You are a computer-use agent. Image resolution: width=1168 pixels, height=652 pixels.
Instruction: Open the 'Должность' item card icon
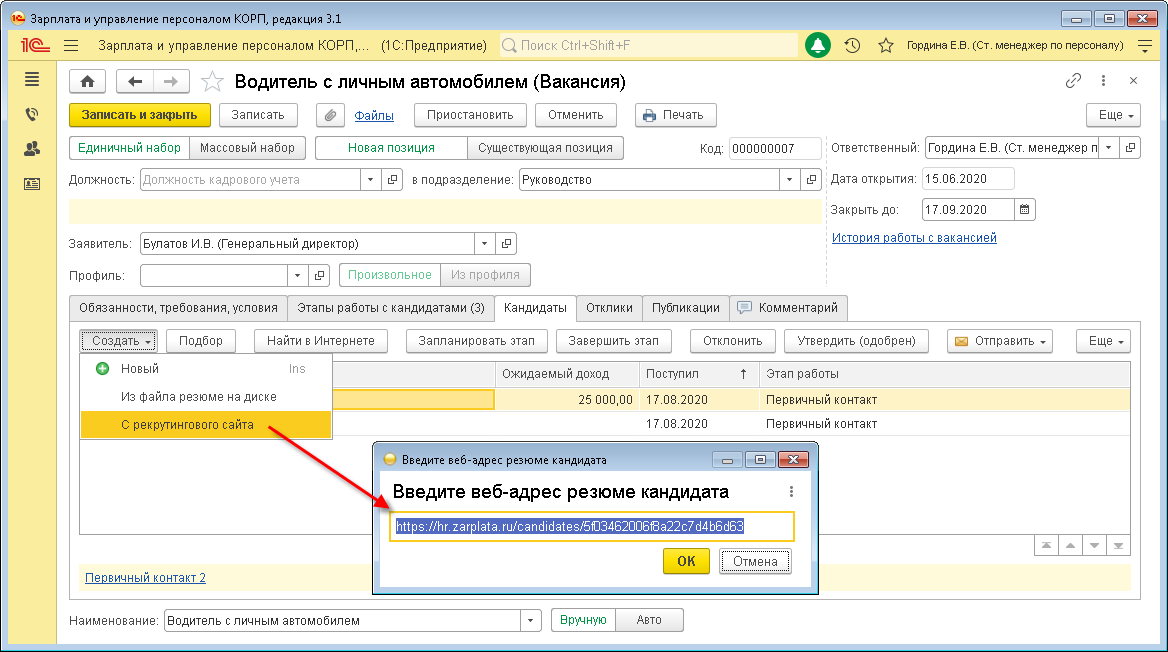tap(393, 180)
